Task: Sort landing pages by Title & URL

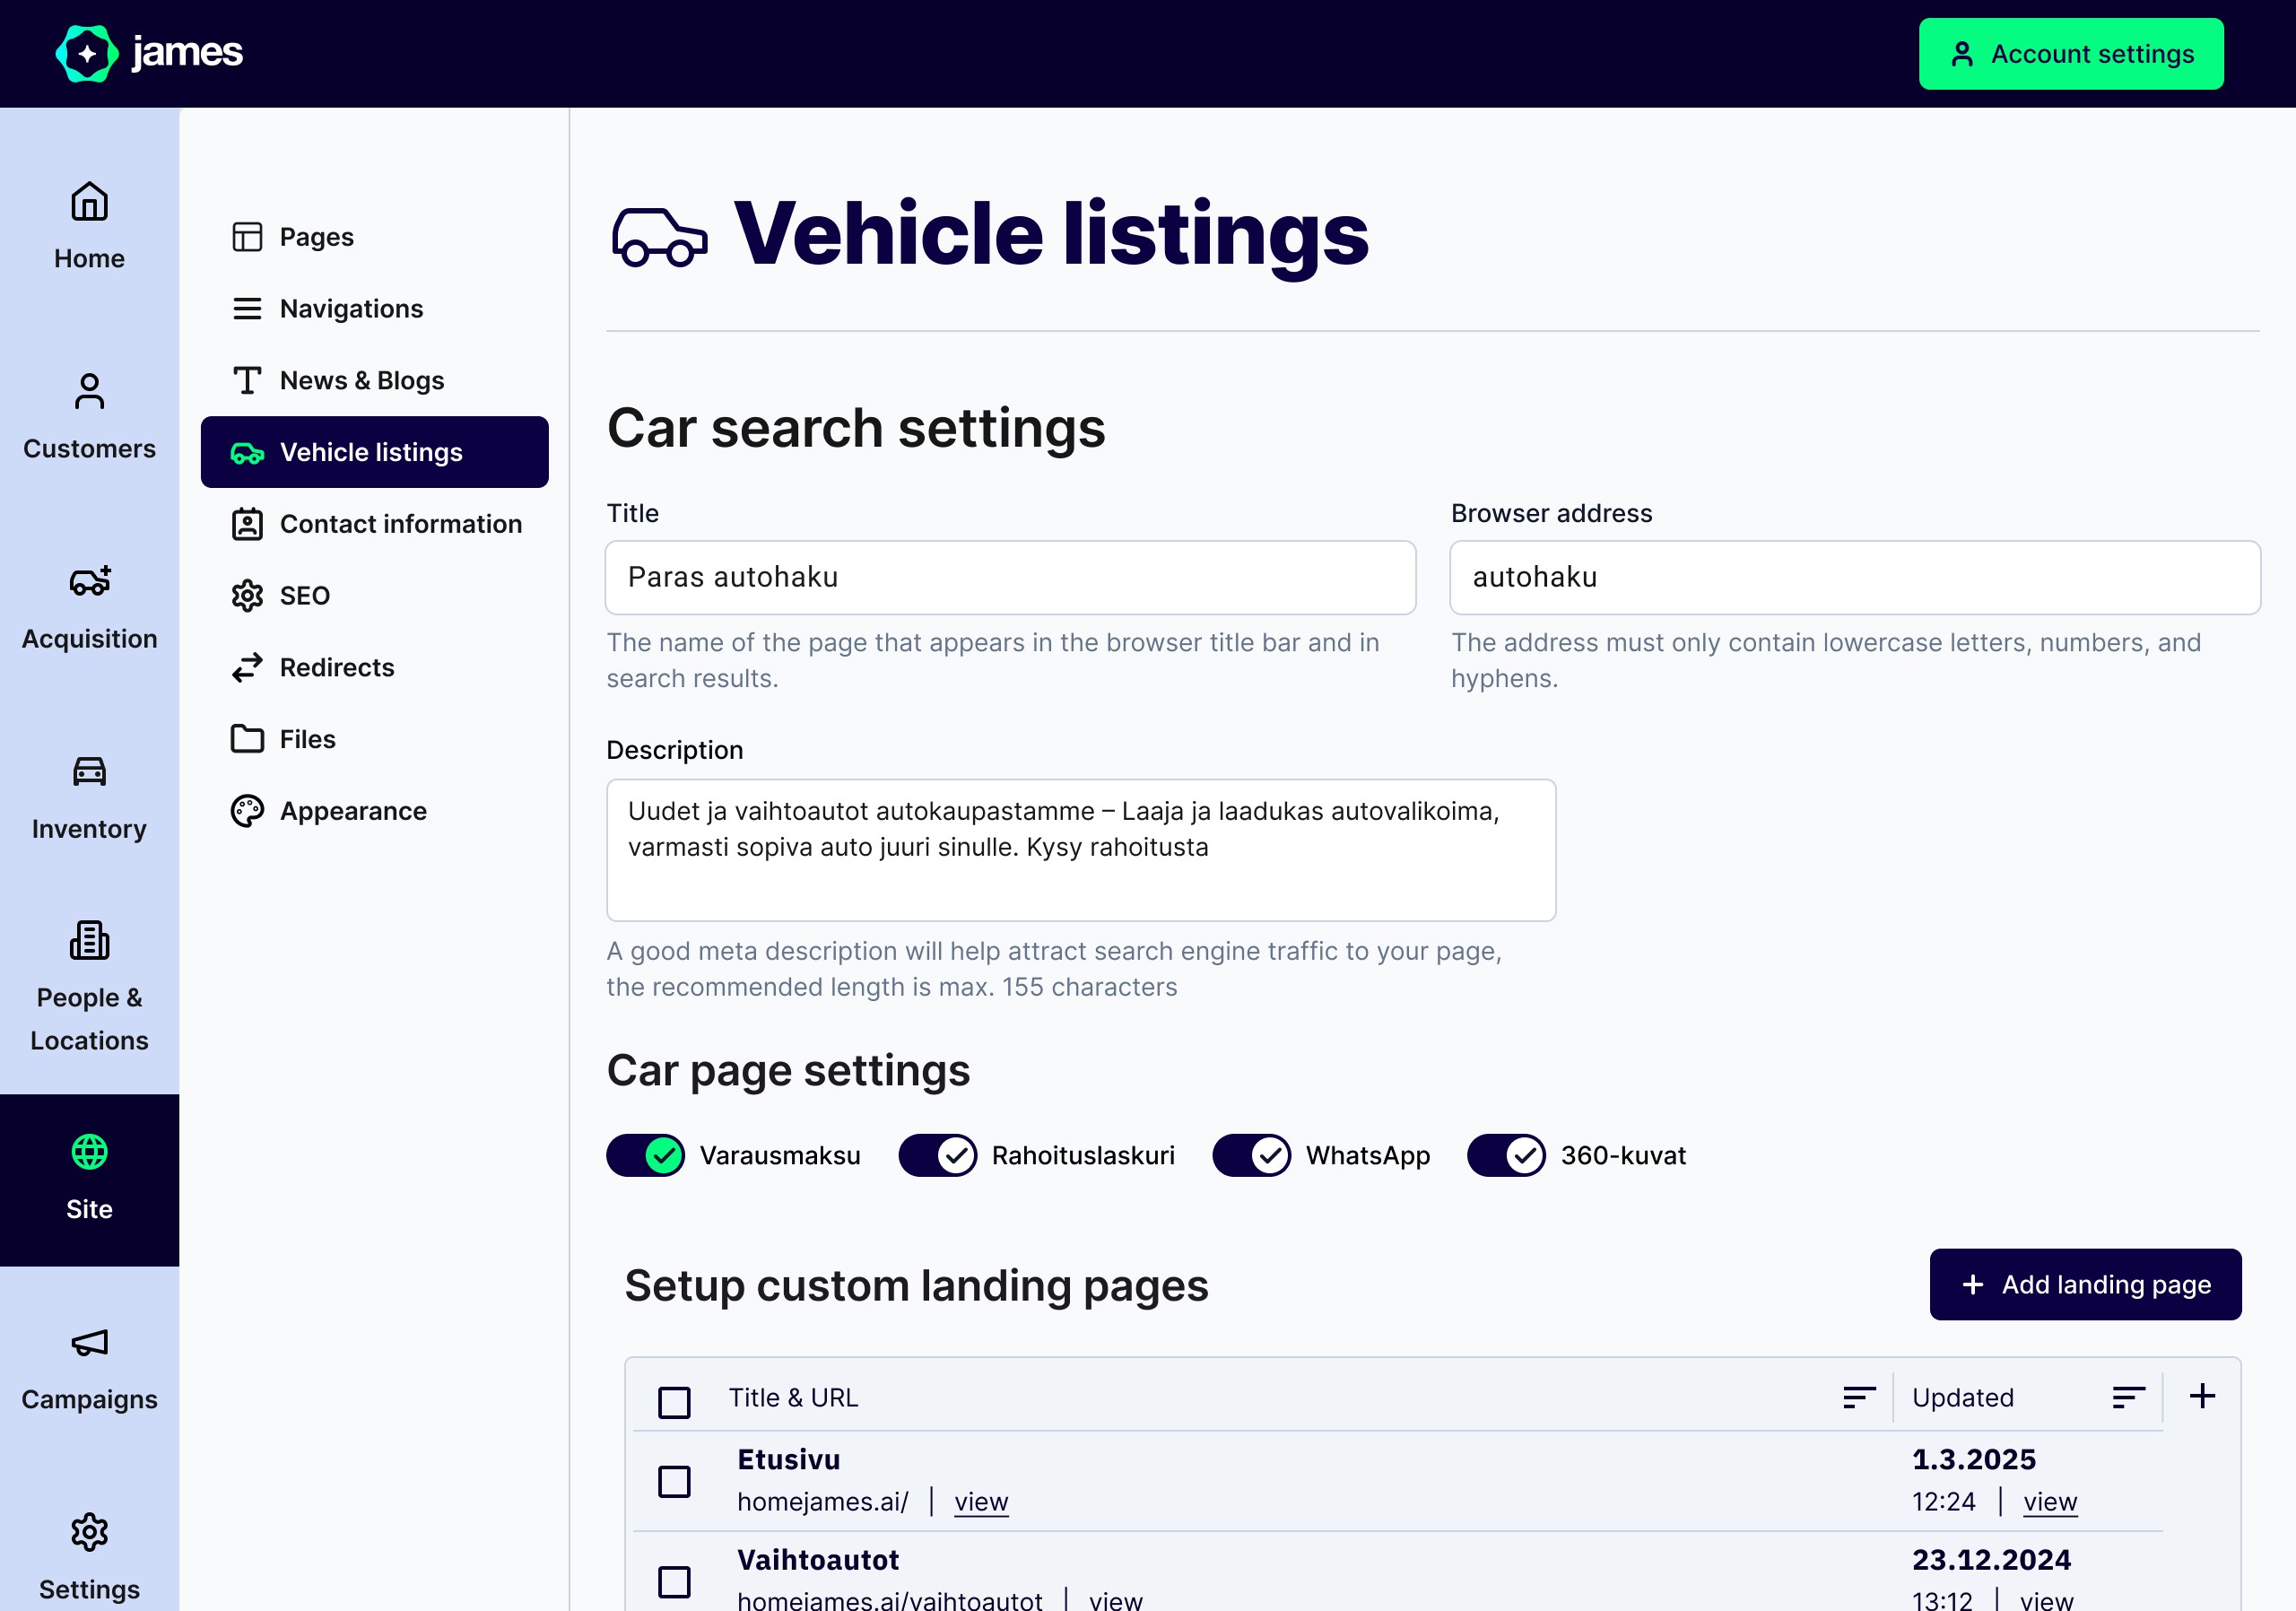Action: (1857, 1397)
